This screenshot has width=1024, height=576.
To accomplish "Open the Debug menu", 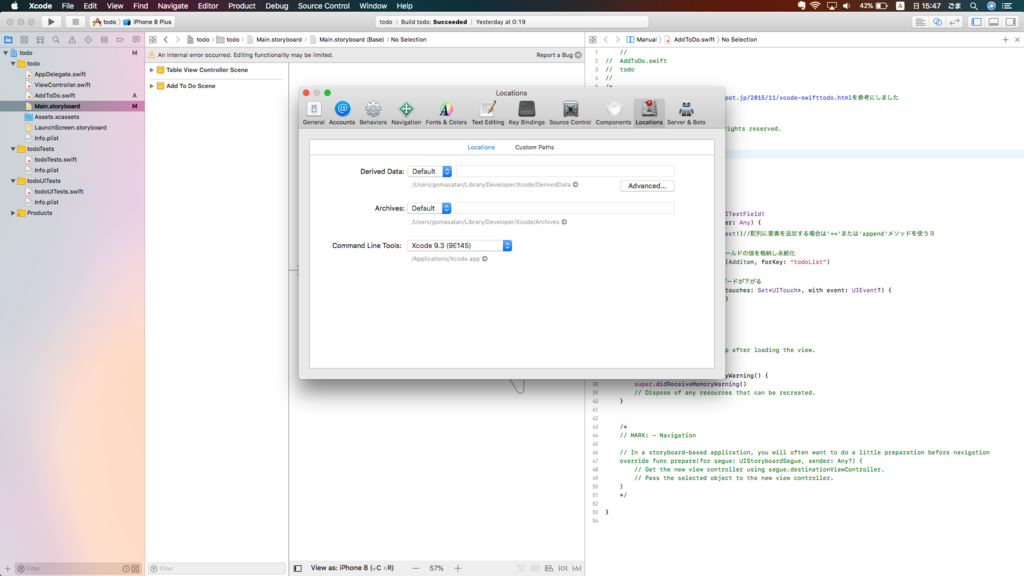I will point(276,6).
